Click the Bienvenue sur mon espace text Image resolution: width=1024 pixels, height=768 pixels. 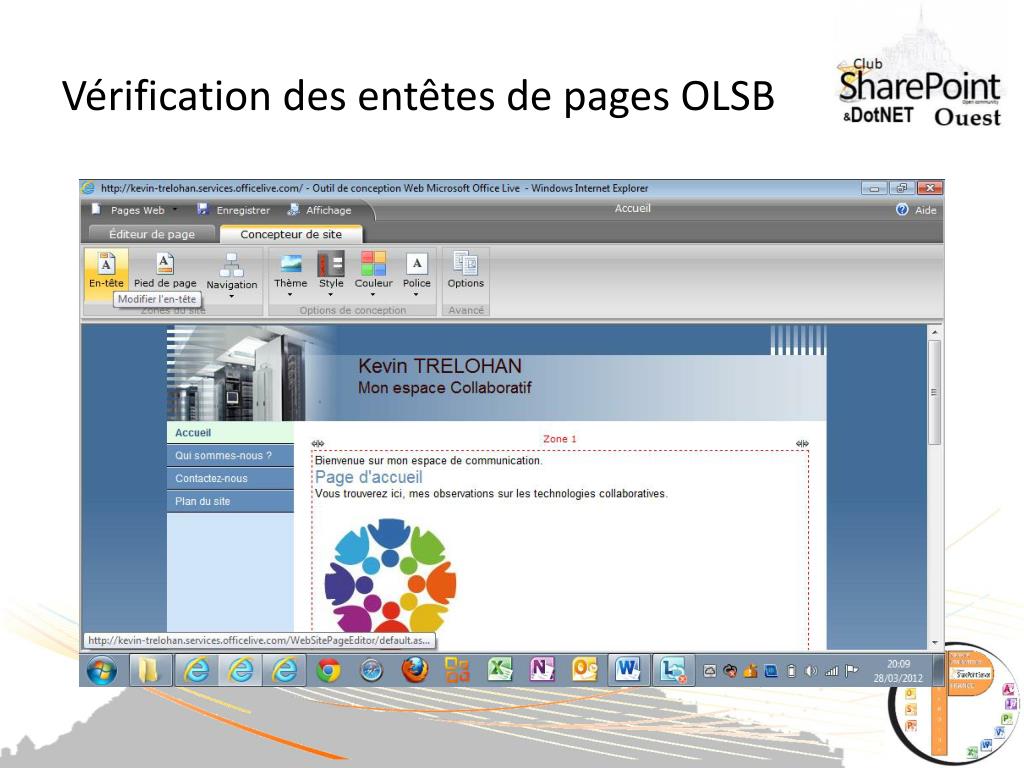[x=428, y=460]
